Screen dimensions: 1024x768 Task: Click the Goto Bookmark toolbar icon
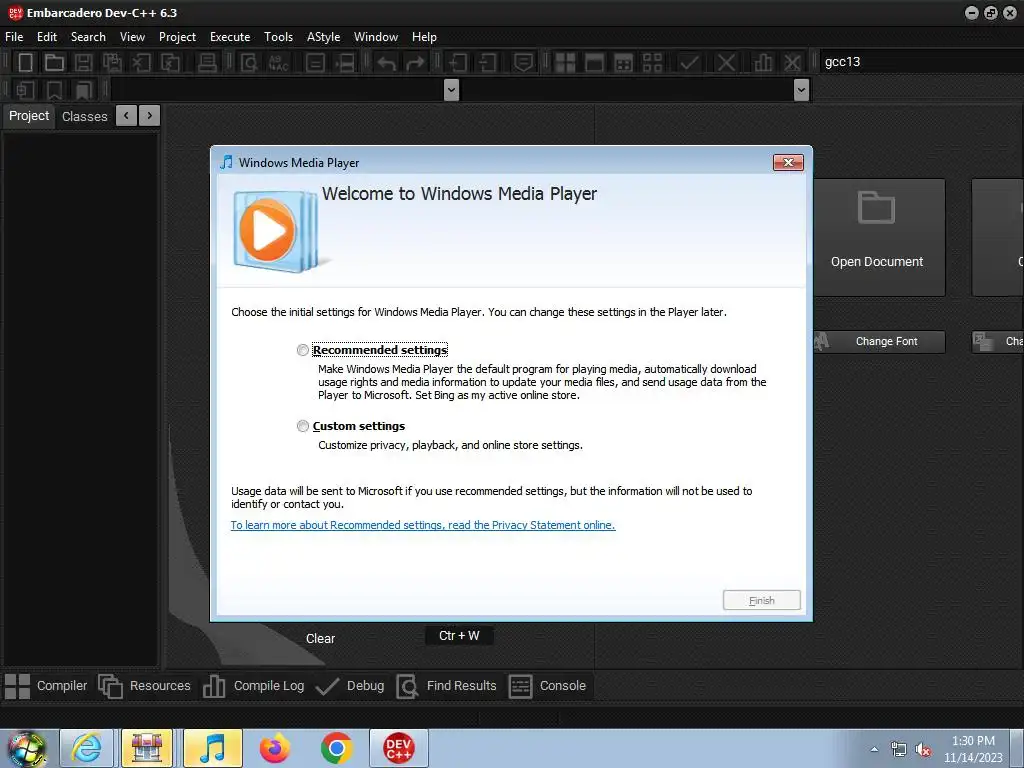[x=83, y=89]
